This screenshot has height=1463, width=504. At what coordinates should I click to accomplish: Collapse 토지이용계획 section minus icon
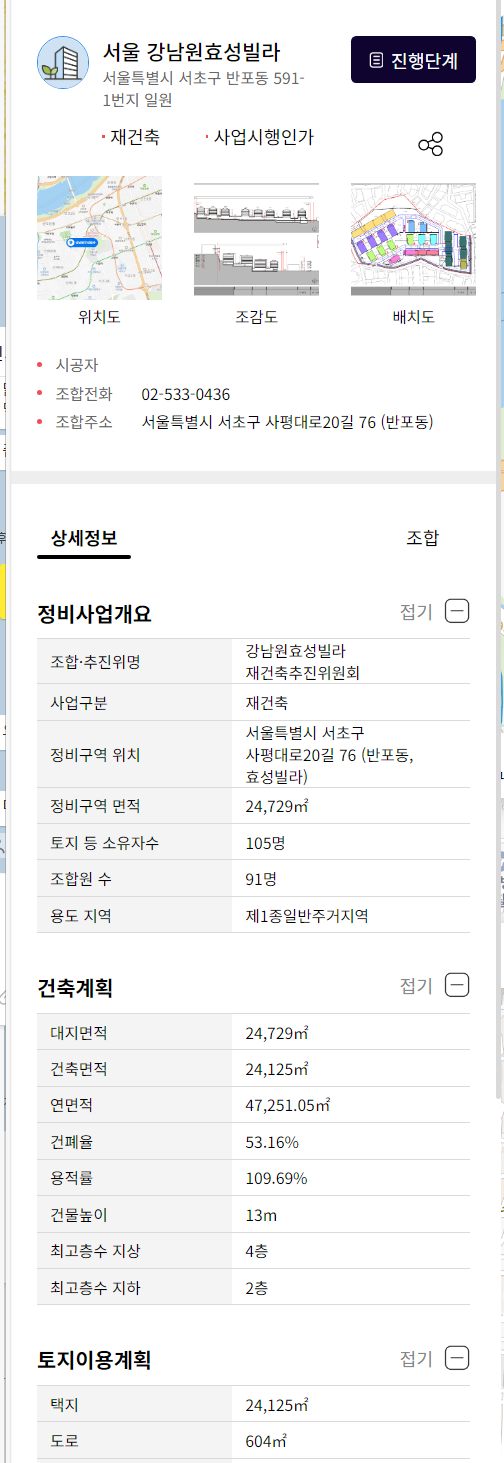[457, 1358]
